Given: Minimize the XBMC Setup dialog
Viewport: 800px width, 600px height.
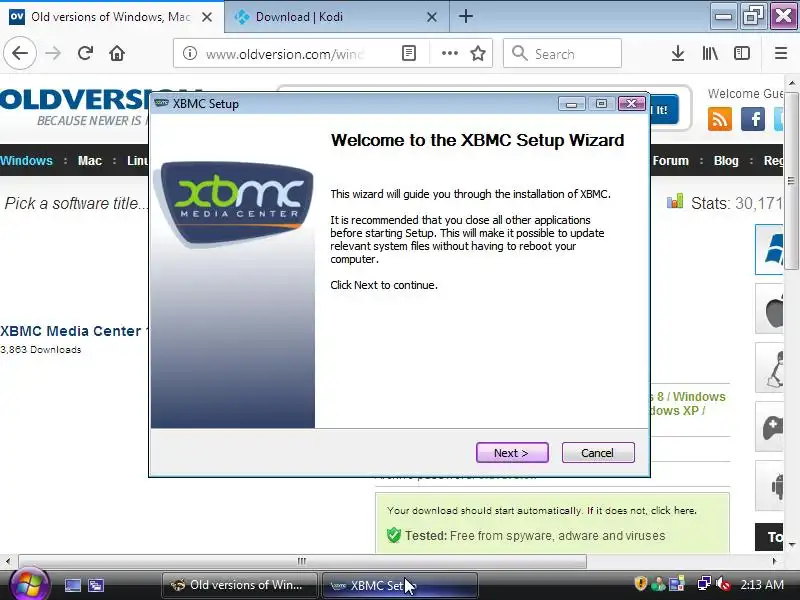Looking at the screenshot, I should [x=571, y=104].
